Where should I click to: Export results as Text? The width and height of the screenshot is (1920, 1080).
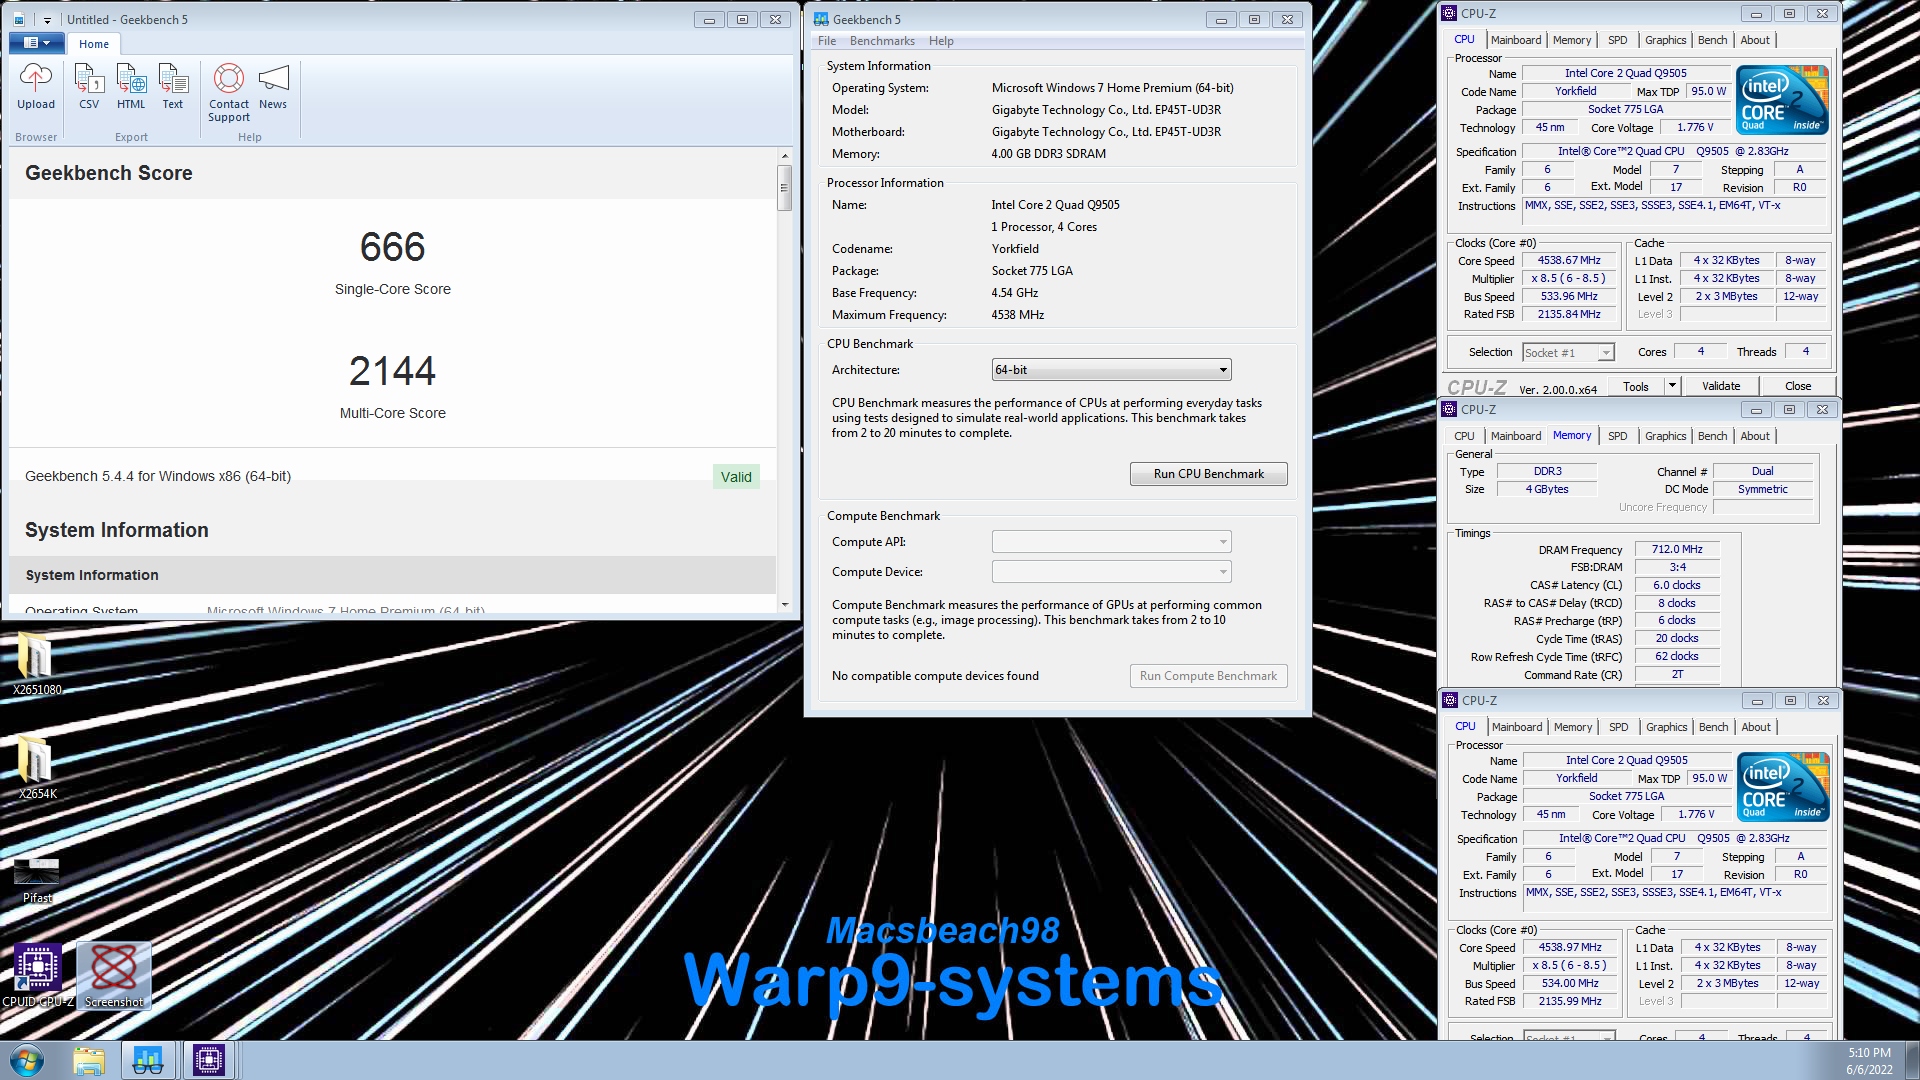click(x=173, y=86)
